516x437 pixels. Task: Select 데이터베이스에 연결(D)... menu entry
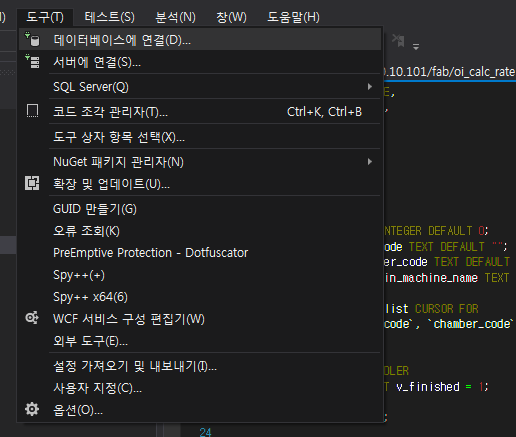click(x=200, y=40)
